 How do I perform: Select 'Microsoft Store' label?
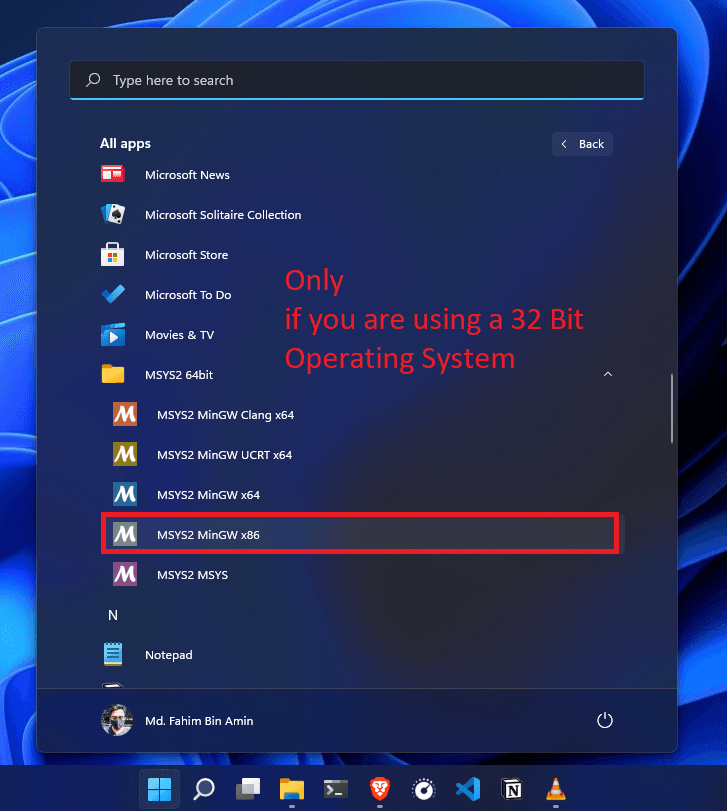pos(186,254)
